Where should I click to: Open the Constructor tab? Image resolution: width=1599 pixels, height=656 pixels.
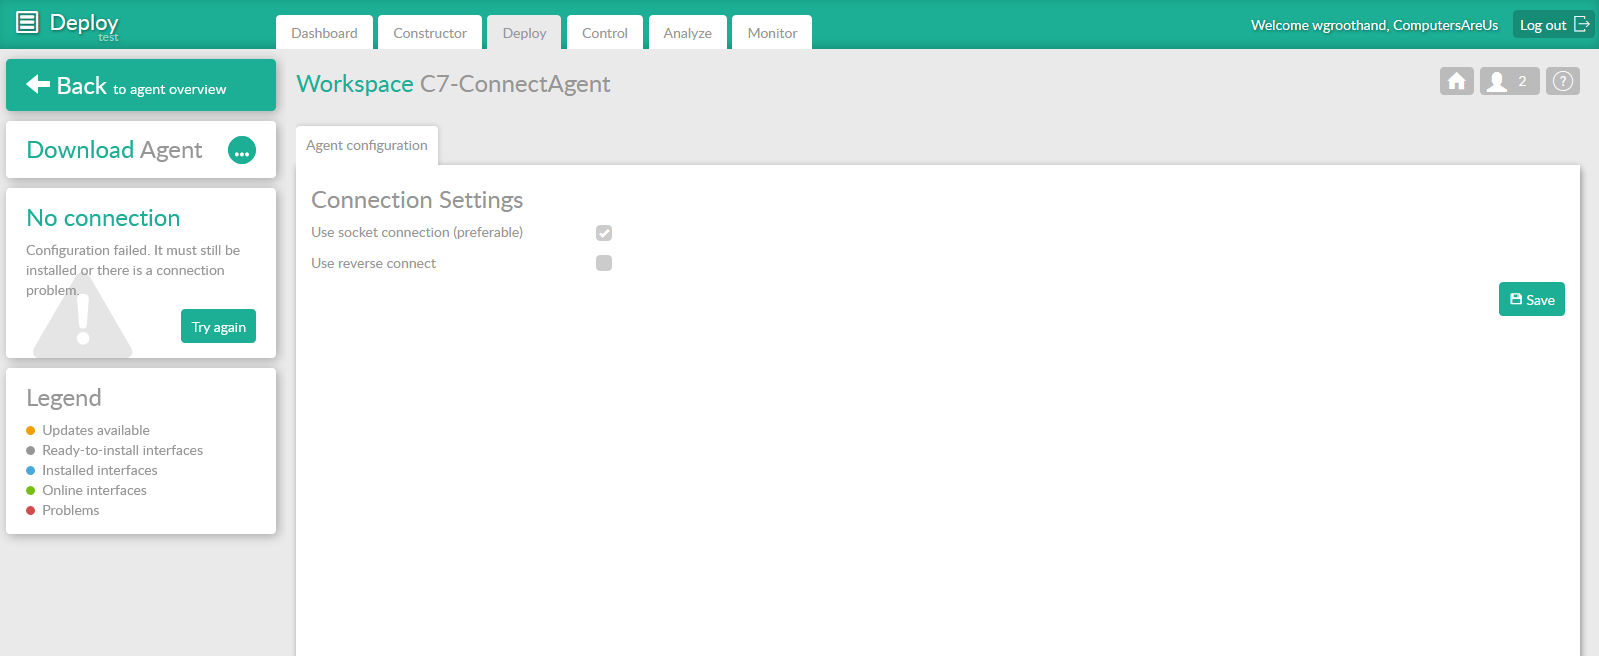point(430,33)
